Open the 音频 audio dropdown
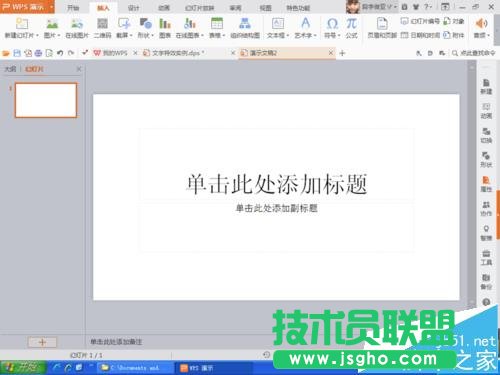500x375 pixels. coord(482,28)
